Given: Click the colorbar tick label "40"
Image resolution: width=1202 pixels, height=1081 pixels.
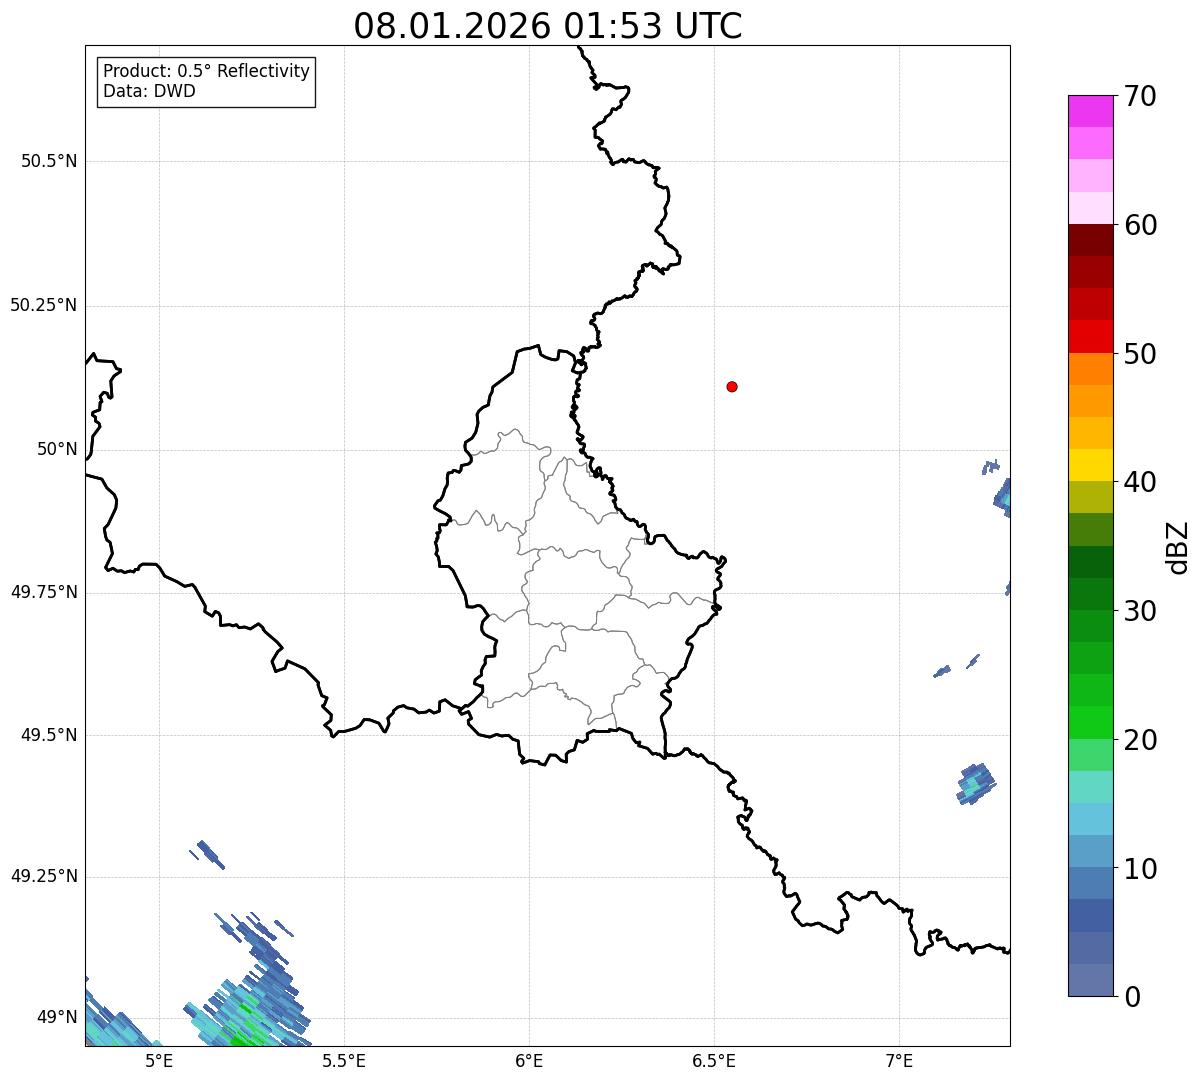Looking at the screenshot, I should [x=1140, y=482].
